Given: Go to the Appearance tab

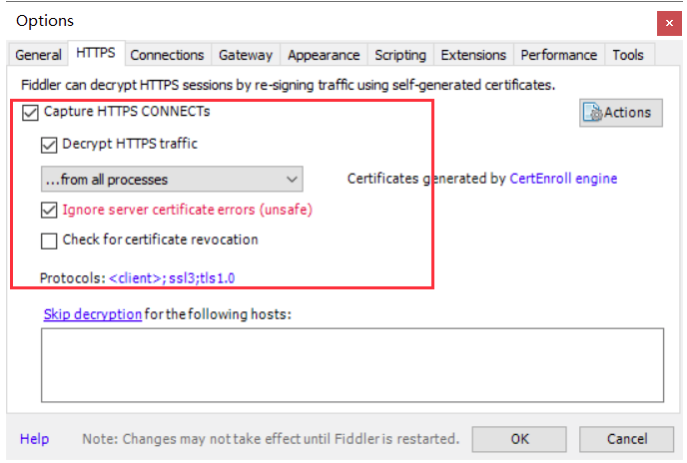Looking at the screenshot, I should pyautogui.click(x=323, y=55).
